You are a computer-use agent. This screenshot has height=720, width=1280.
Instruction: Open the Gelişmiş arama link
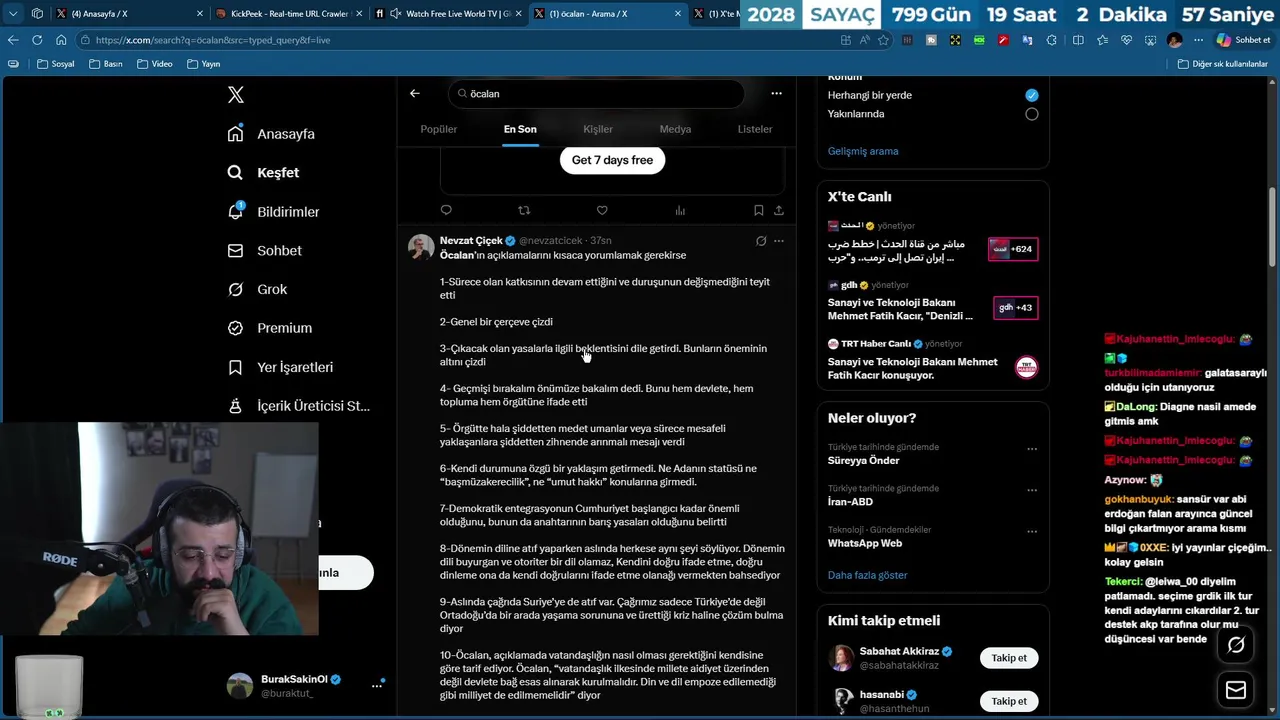(x=863, y=151)
